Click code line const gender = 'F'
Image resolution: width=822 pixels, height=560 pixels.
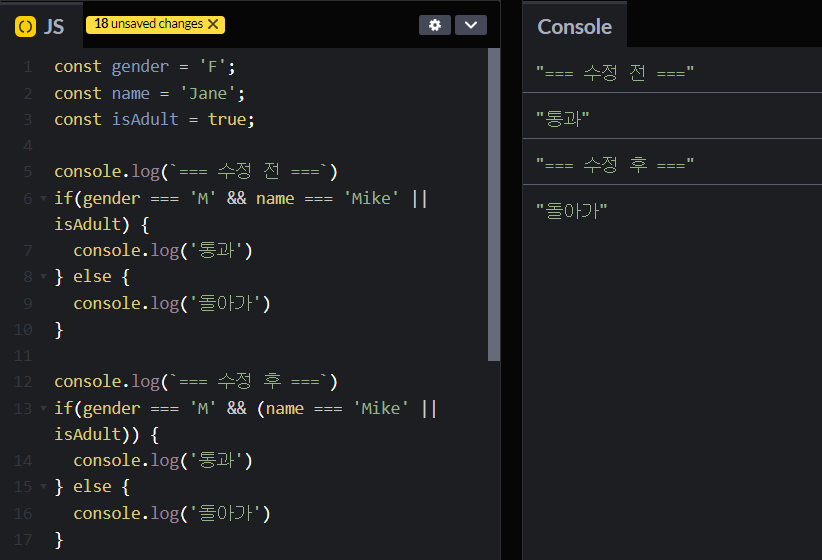(145, 67)
